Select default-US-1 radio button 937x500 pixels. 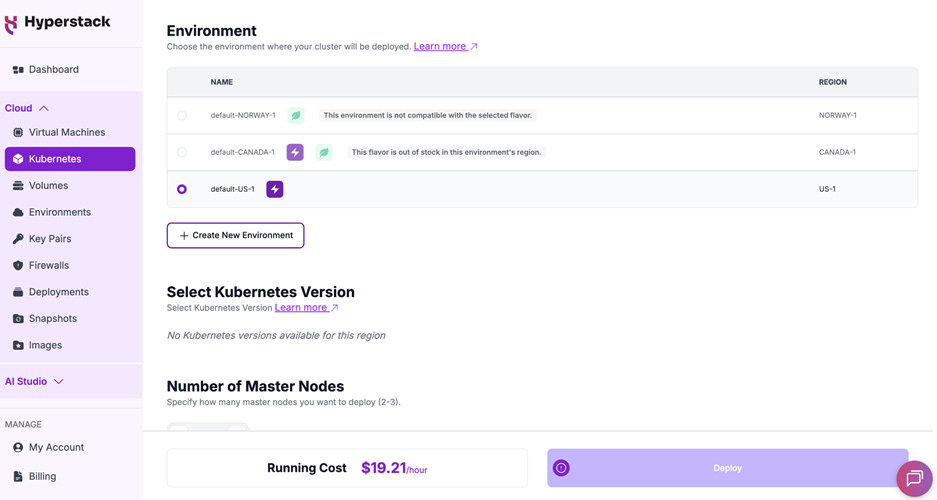pos(182,189)
